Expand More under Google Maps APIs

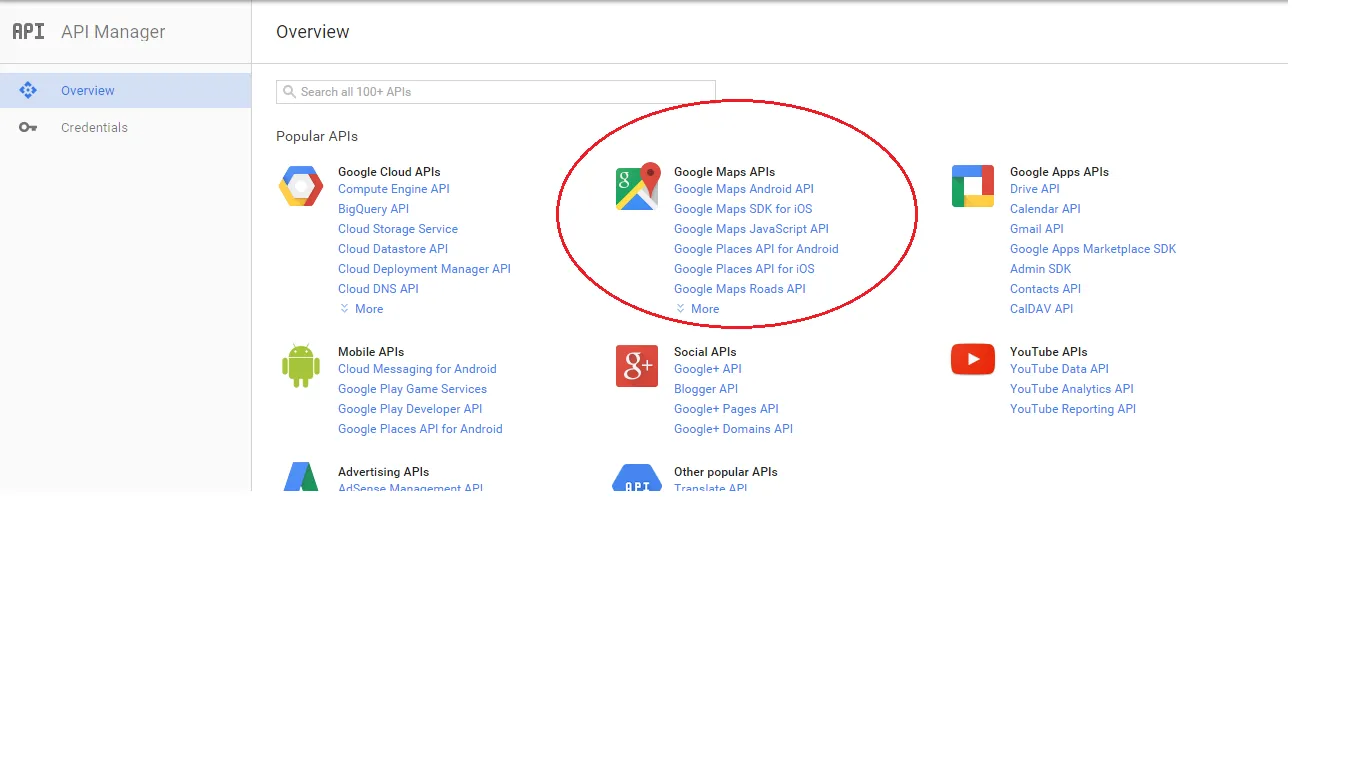(697, 309)
